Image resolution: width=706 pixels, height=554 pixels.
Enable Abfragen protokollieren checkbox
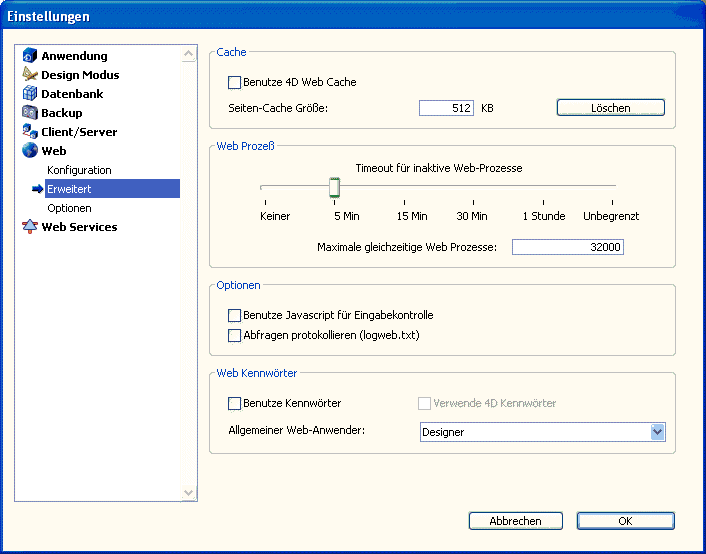(x=235, y=335)
